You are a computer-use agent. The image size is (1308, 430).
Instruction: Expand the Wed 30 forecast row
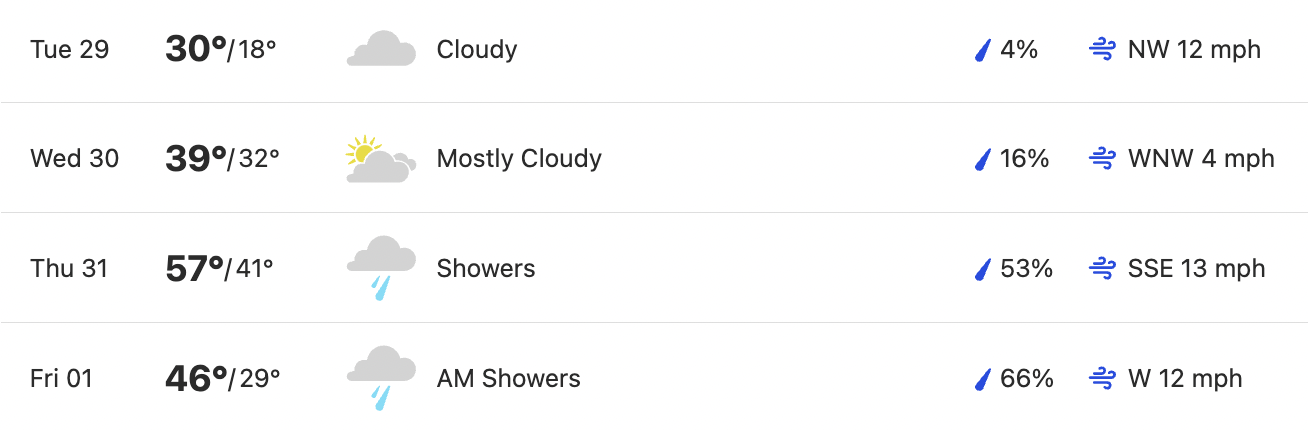point(654,158)
